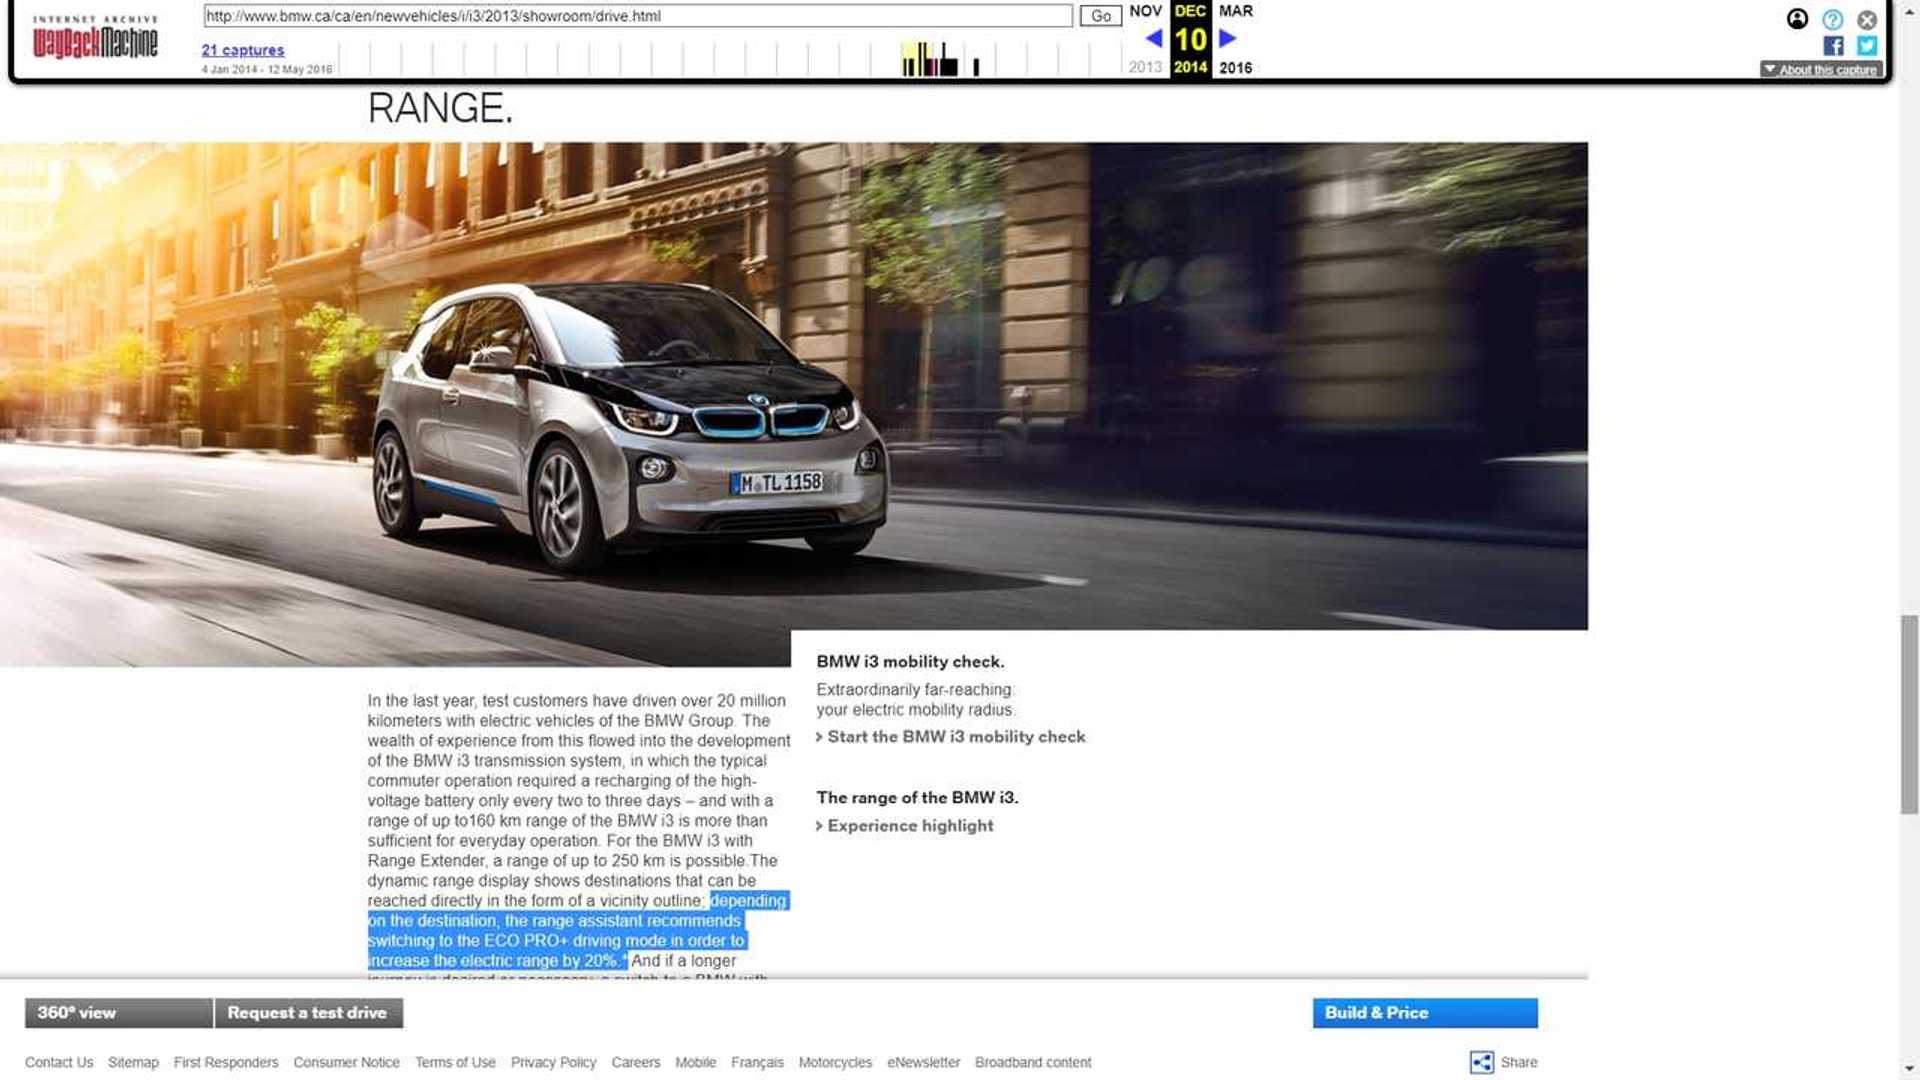Go to previous capture blue arrow
The image size is (1920, 1080).
pos(1153,39)
